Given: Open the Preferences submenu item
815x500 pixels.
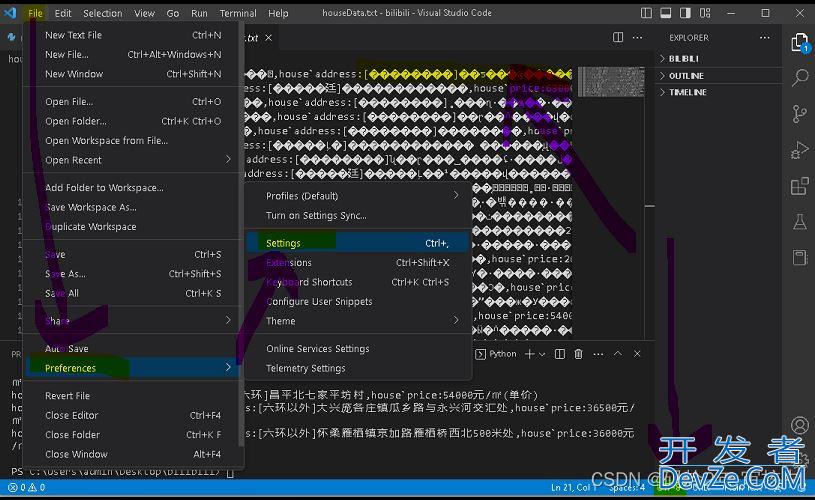Looking at the screenshot, I should pyautogui.click(x=133, y=368).
